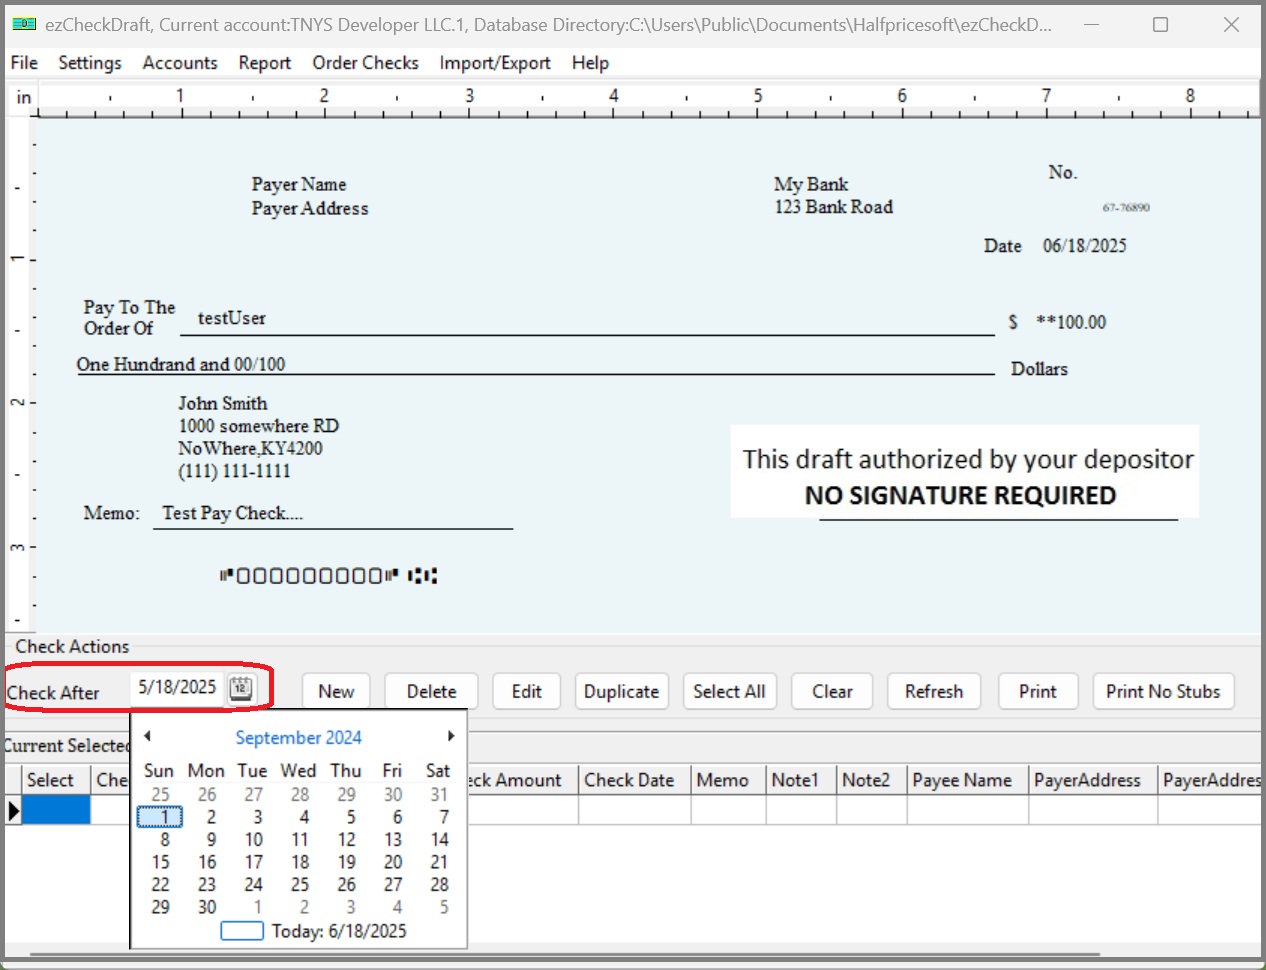Open the Settings menu
Image resolution: width=1266 pixels, height=970 pixels.
pyautogui.click(x=90, y=62)
